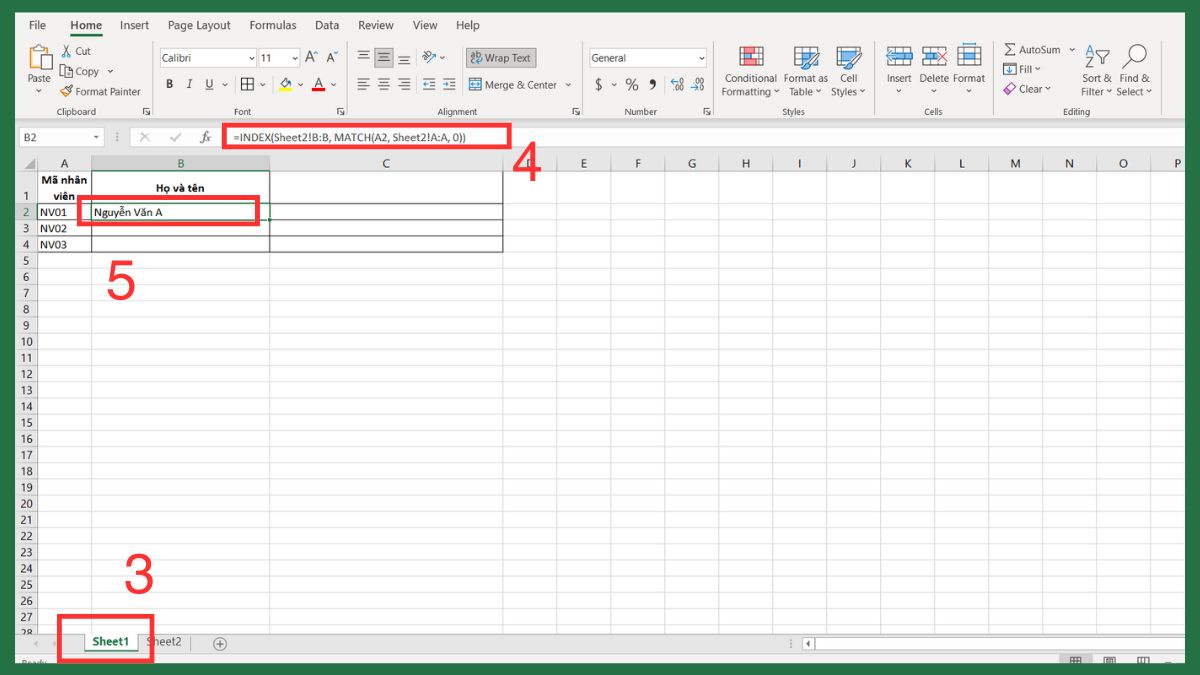Toggle Underline formatting

click(x=208, y=85)
